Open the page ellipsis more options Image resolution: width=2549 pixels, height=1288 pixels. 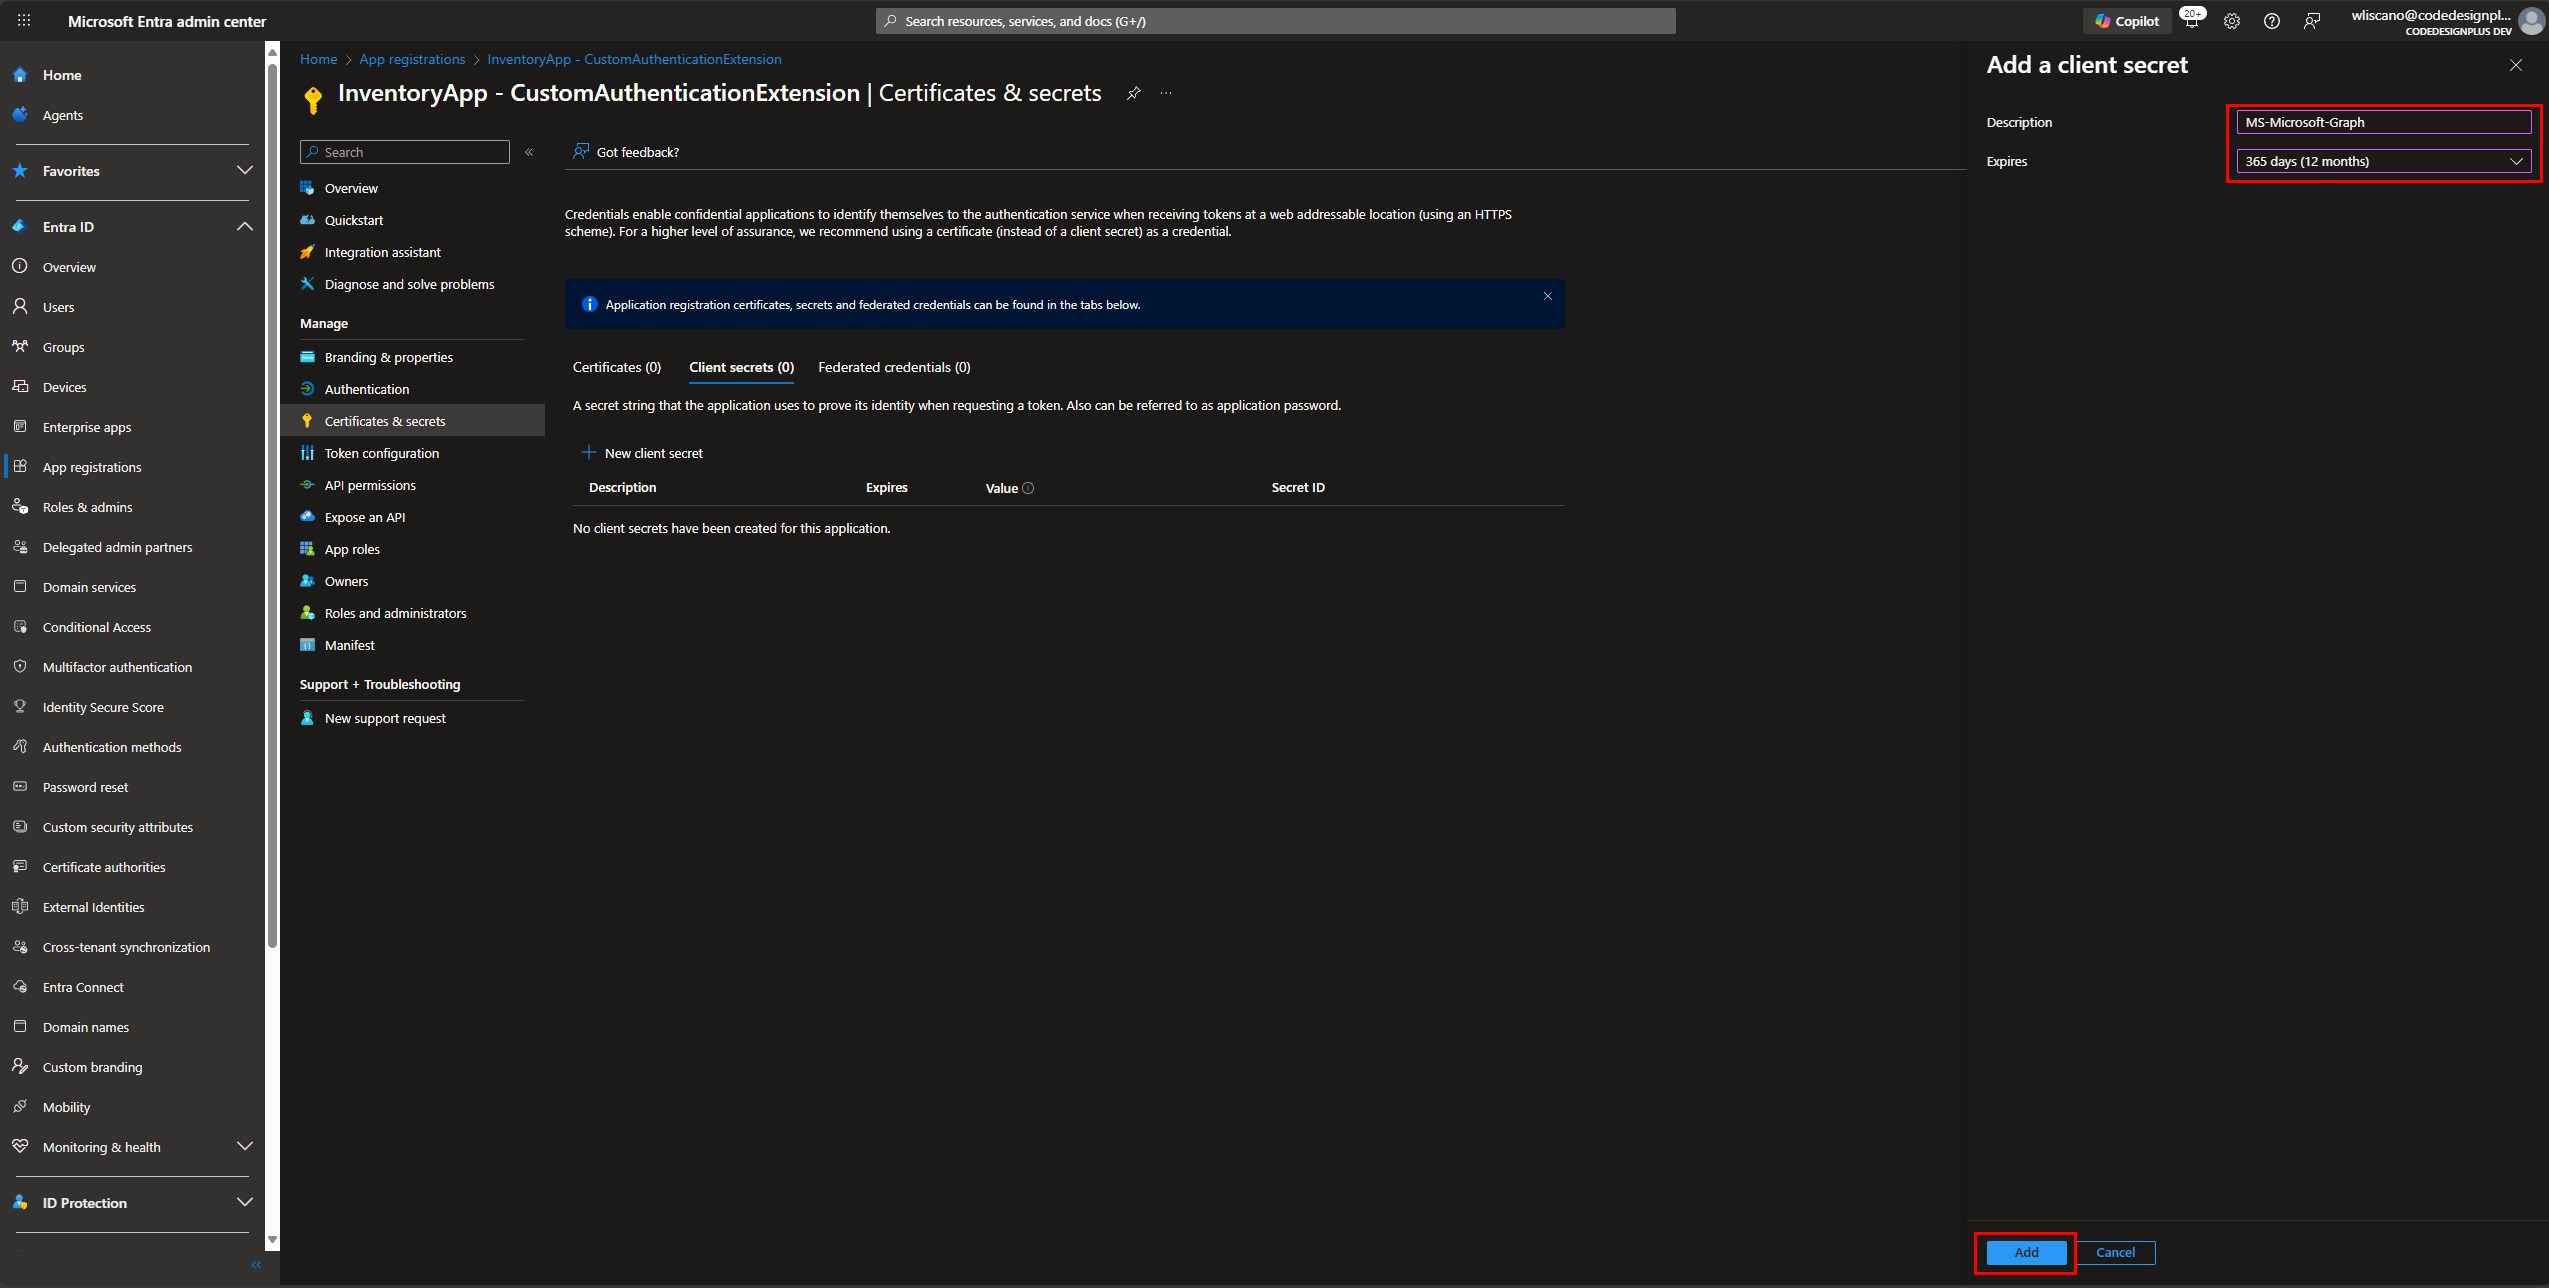coord(1166,93)
